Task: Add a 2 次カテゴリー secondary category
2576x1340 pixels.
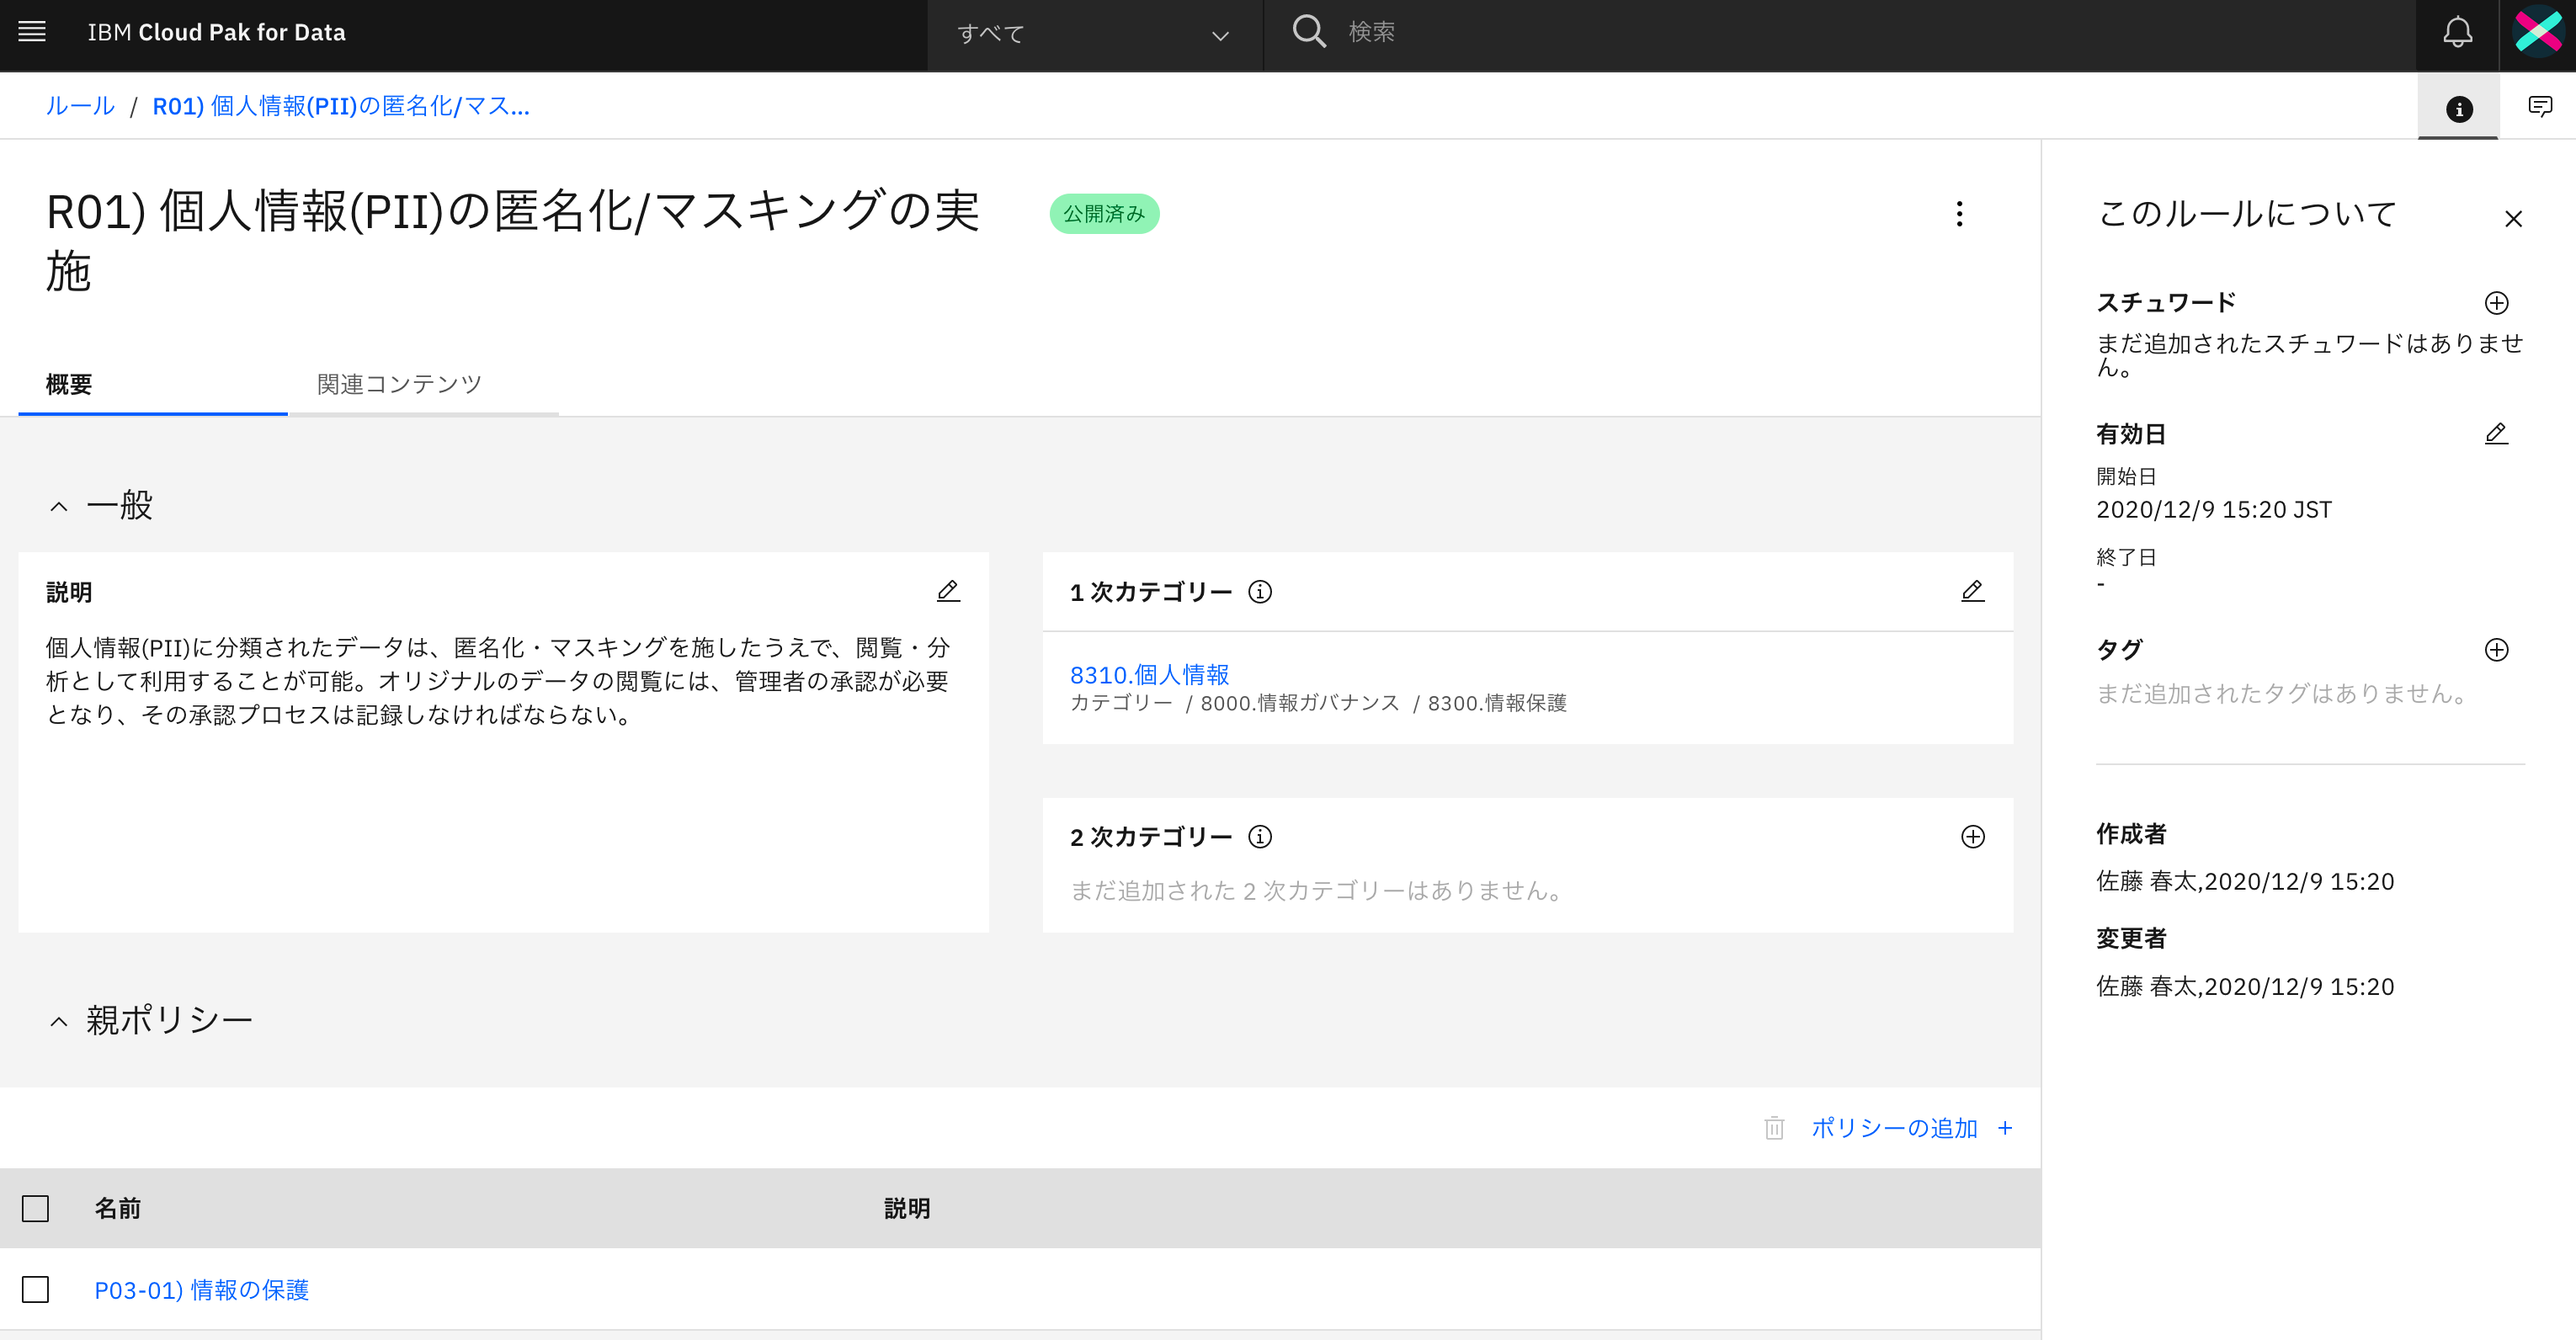Action: [1972, 836]
